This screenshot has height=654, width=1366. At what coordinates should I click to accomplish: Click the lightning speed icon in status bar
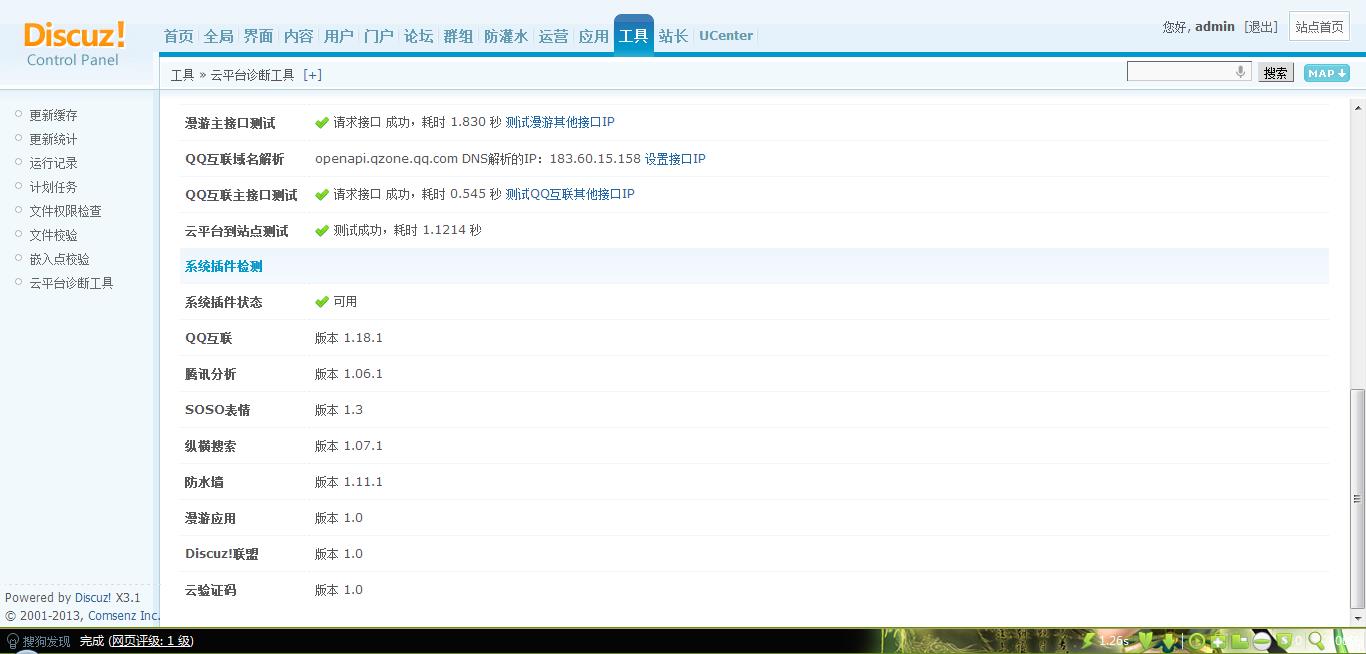point(1089,641)
